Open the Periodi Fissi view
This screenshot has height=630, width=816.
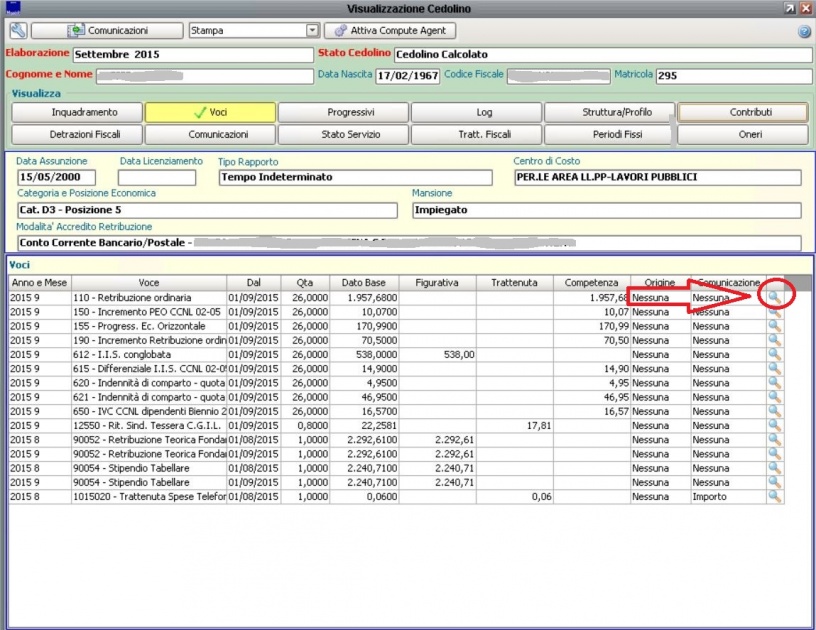click(x=610, y=134)
